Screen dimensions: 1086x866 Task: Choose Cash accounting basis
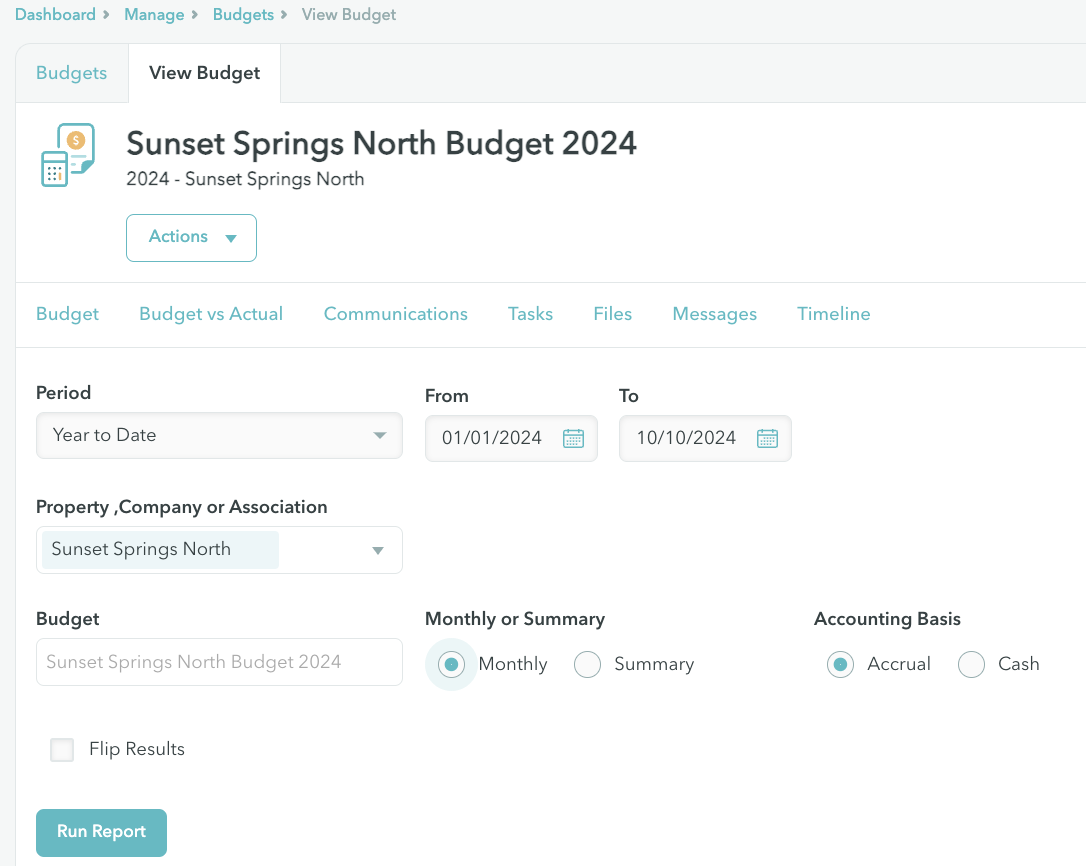point(971,664)
